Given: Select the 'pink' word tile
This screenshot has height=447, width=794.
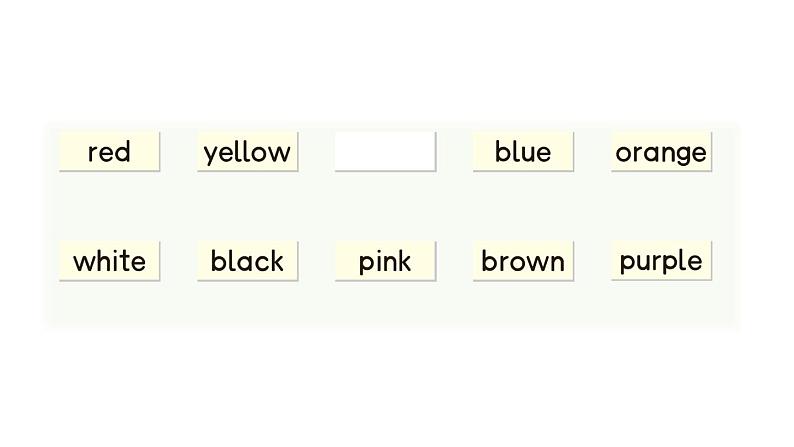Looking at the screenshot, I should (385, 261).
